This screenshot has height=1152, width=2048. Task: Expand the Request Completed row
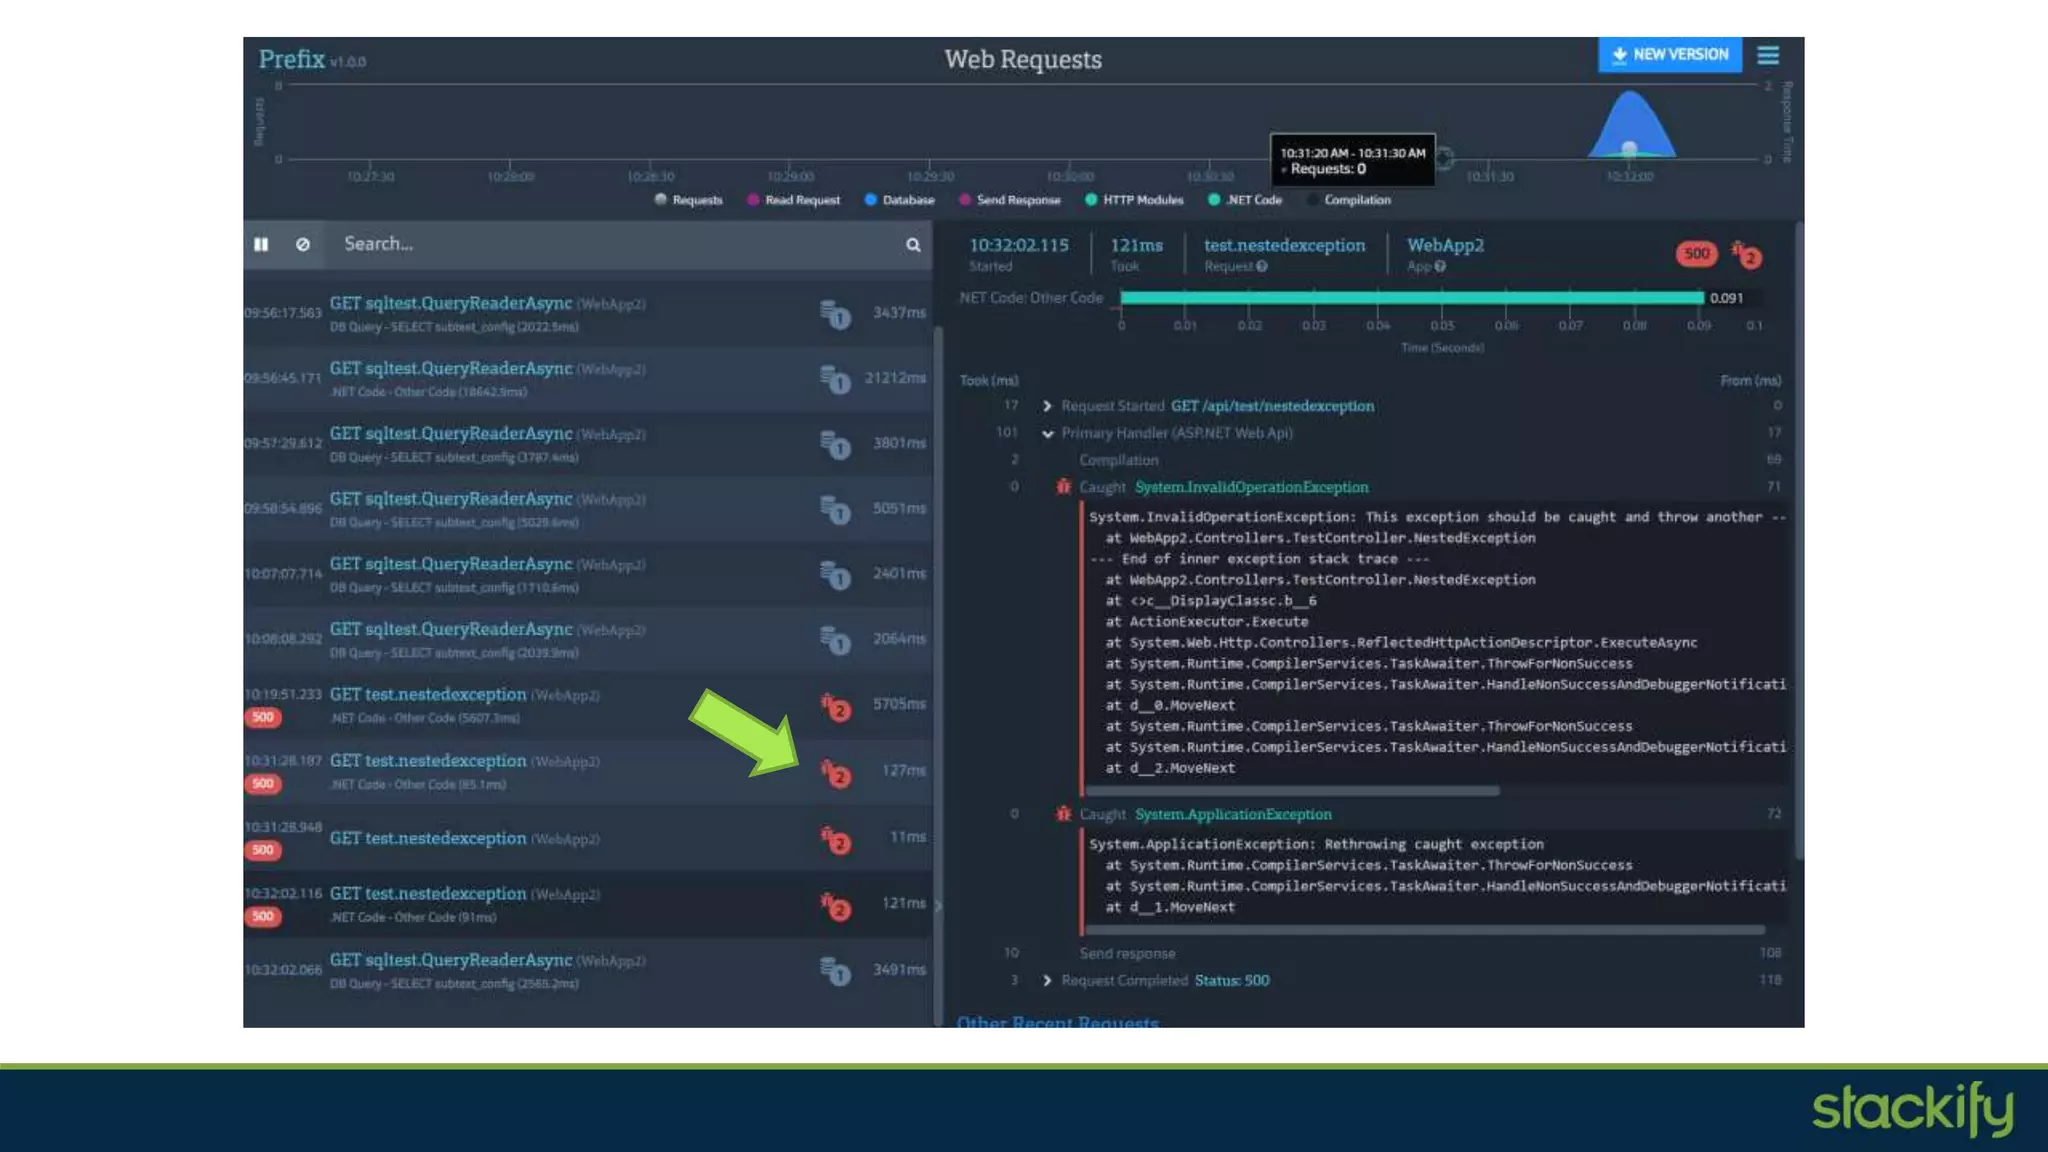click(x=1047, y=981)
